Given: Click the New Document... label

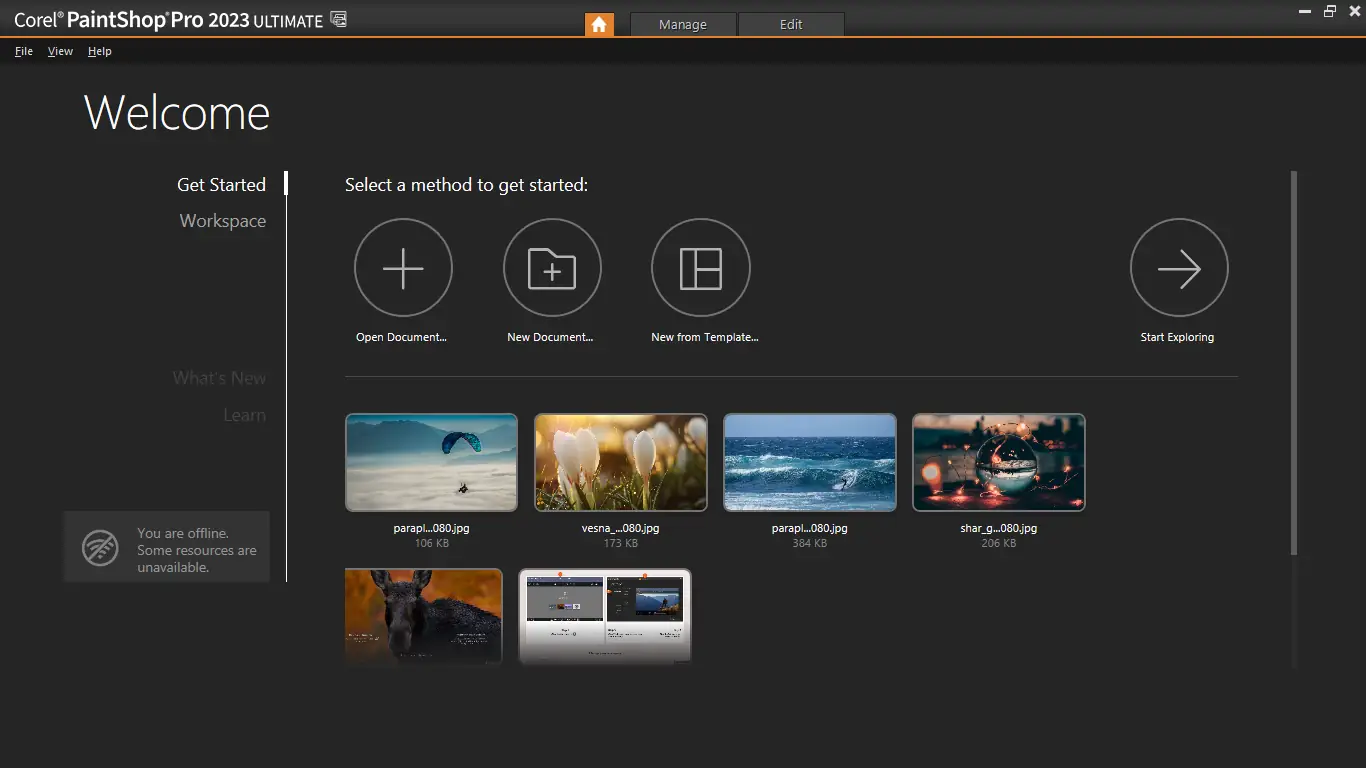Looking at the screenshot, I should pyautogui.click(x=550, y=337).
